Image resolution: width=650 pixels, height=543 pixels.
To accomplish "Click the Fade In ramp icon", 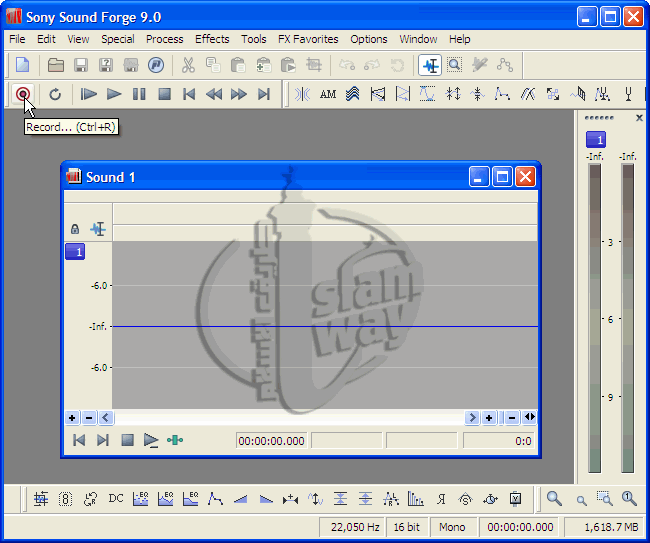I will coord(240,499).
